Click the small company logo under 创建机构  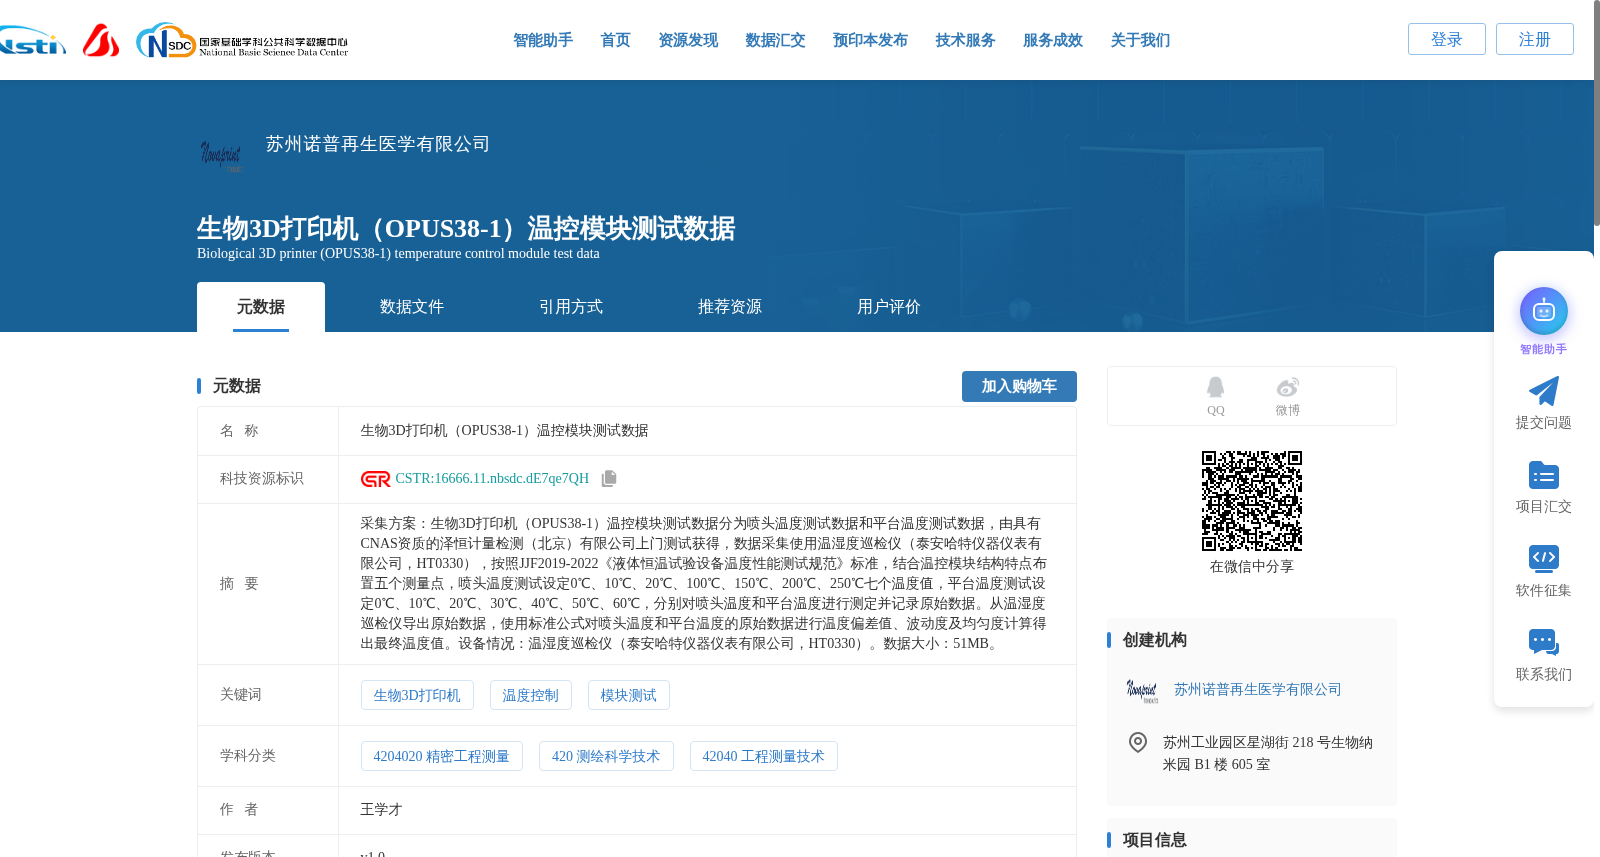click(x=1141, y=690)
